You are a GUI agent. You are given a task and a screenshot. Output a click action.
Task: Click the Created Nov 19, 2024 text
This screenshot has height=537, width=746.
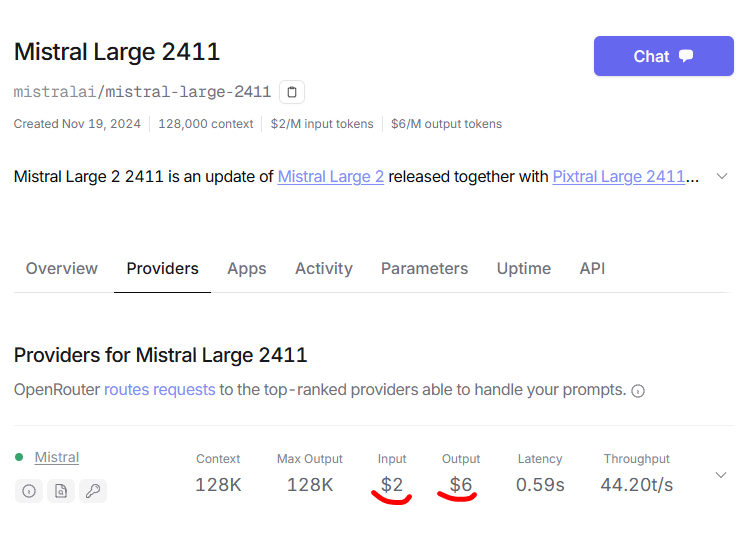tap(77, 124)
